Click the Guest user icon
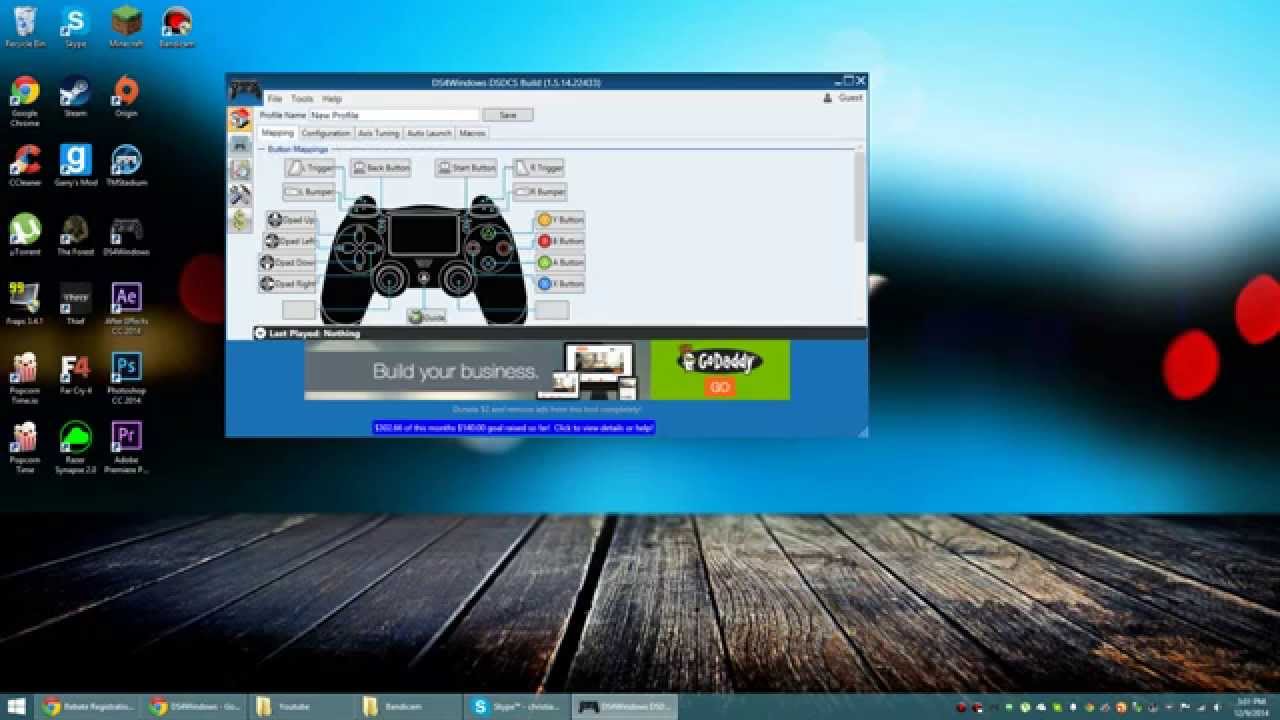 [828, 98]
